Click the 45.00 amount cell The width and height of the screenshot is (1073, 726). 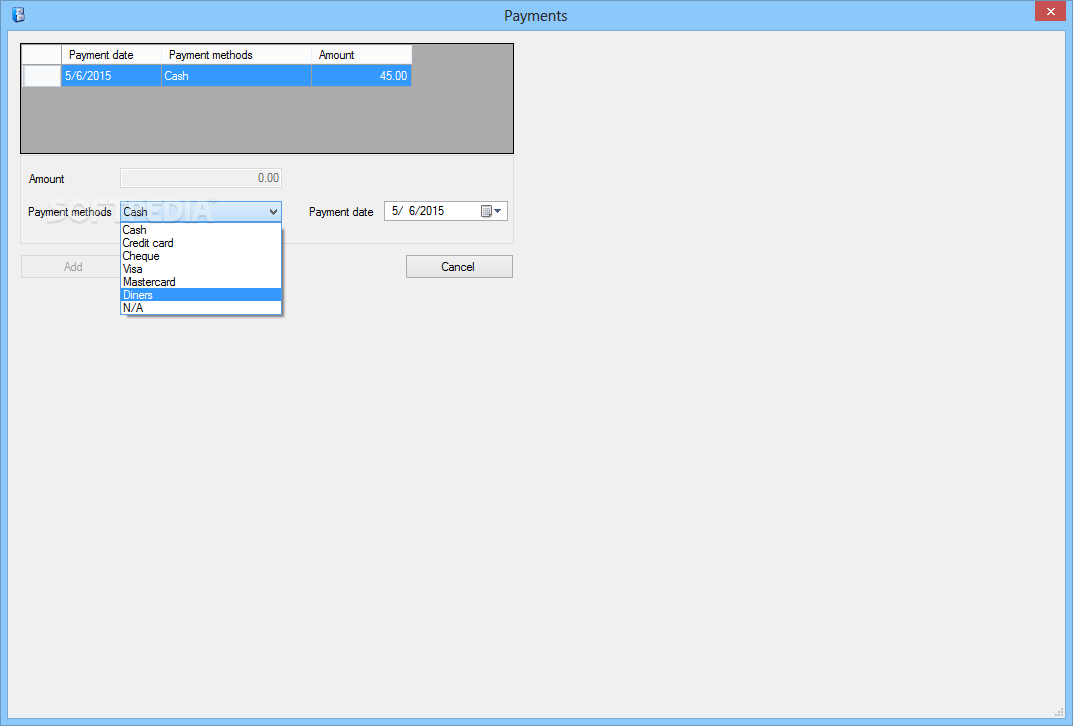[x=361, y=76]
